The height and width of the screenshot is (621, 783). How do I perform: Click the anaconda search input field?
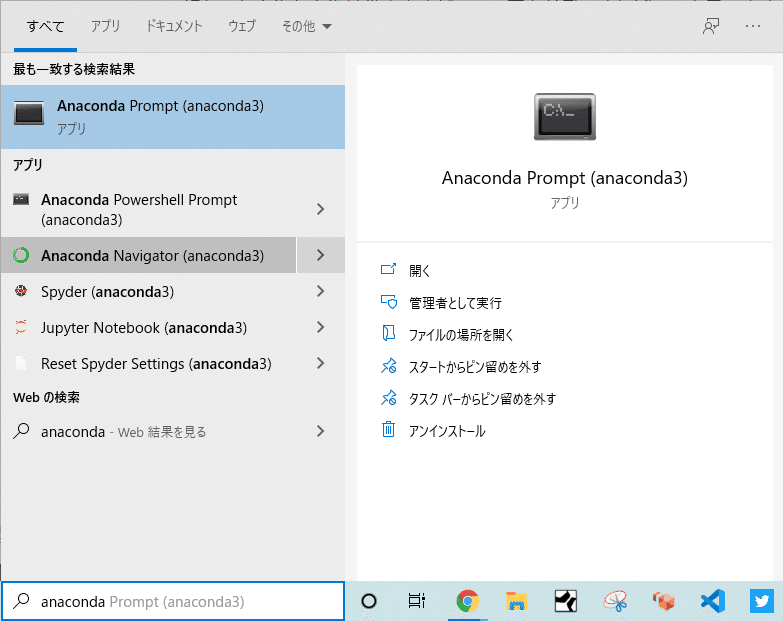coord(173,601)
